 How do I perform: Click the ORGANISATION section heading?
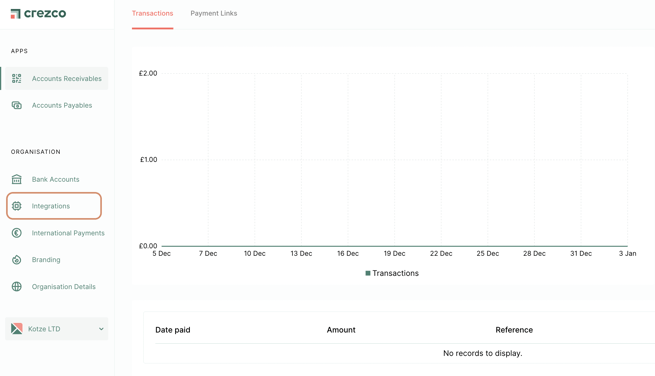point(36,152)
